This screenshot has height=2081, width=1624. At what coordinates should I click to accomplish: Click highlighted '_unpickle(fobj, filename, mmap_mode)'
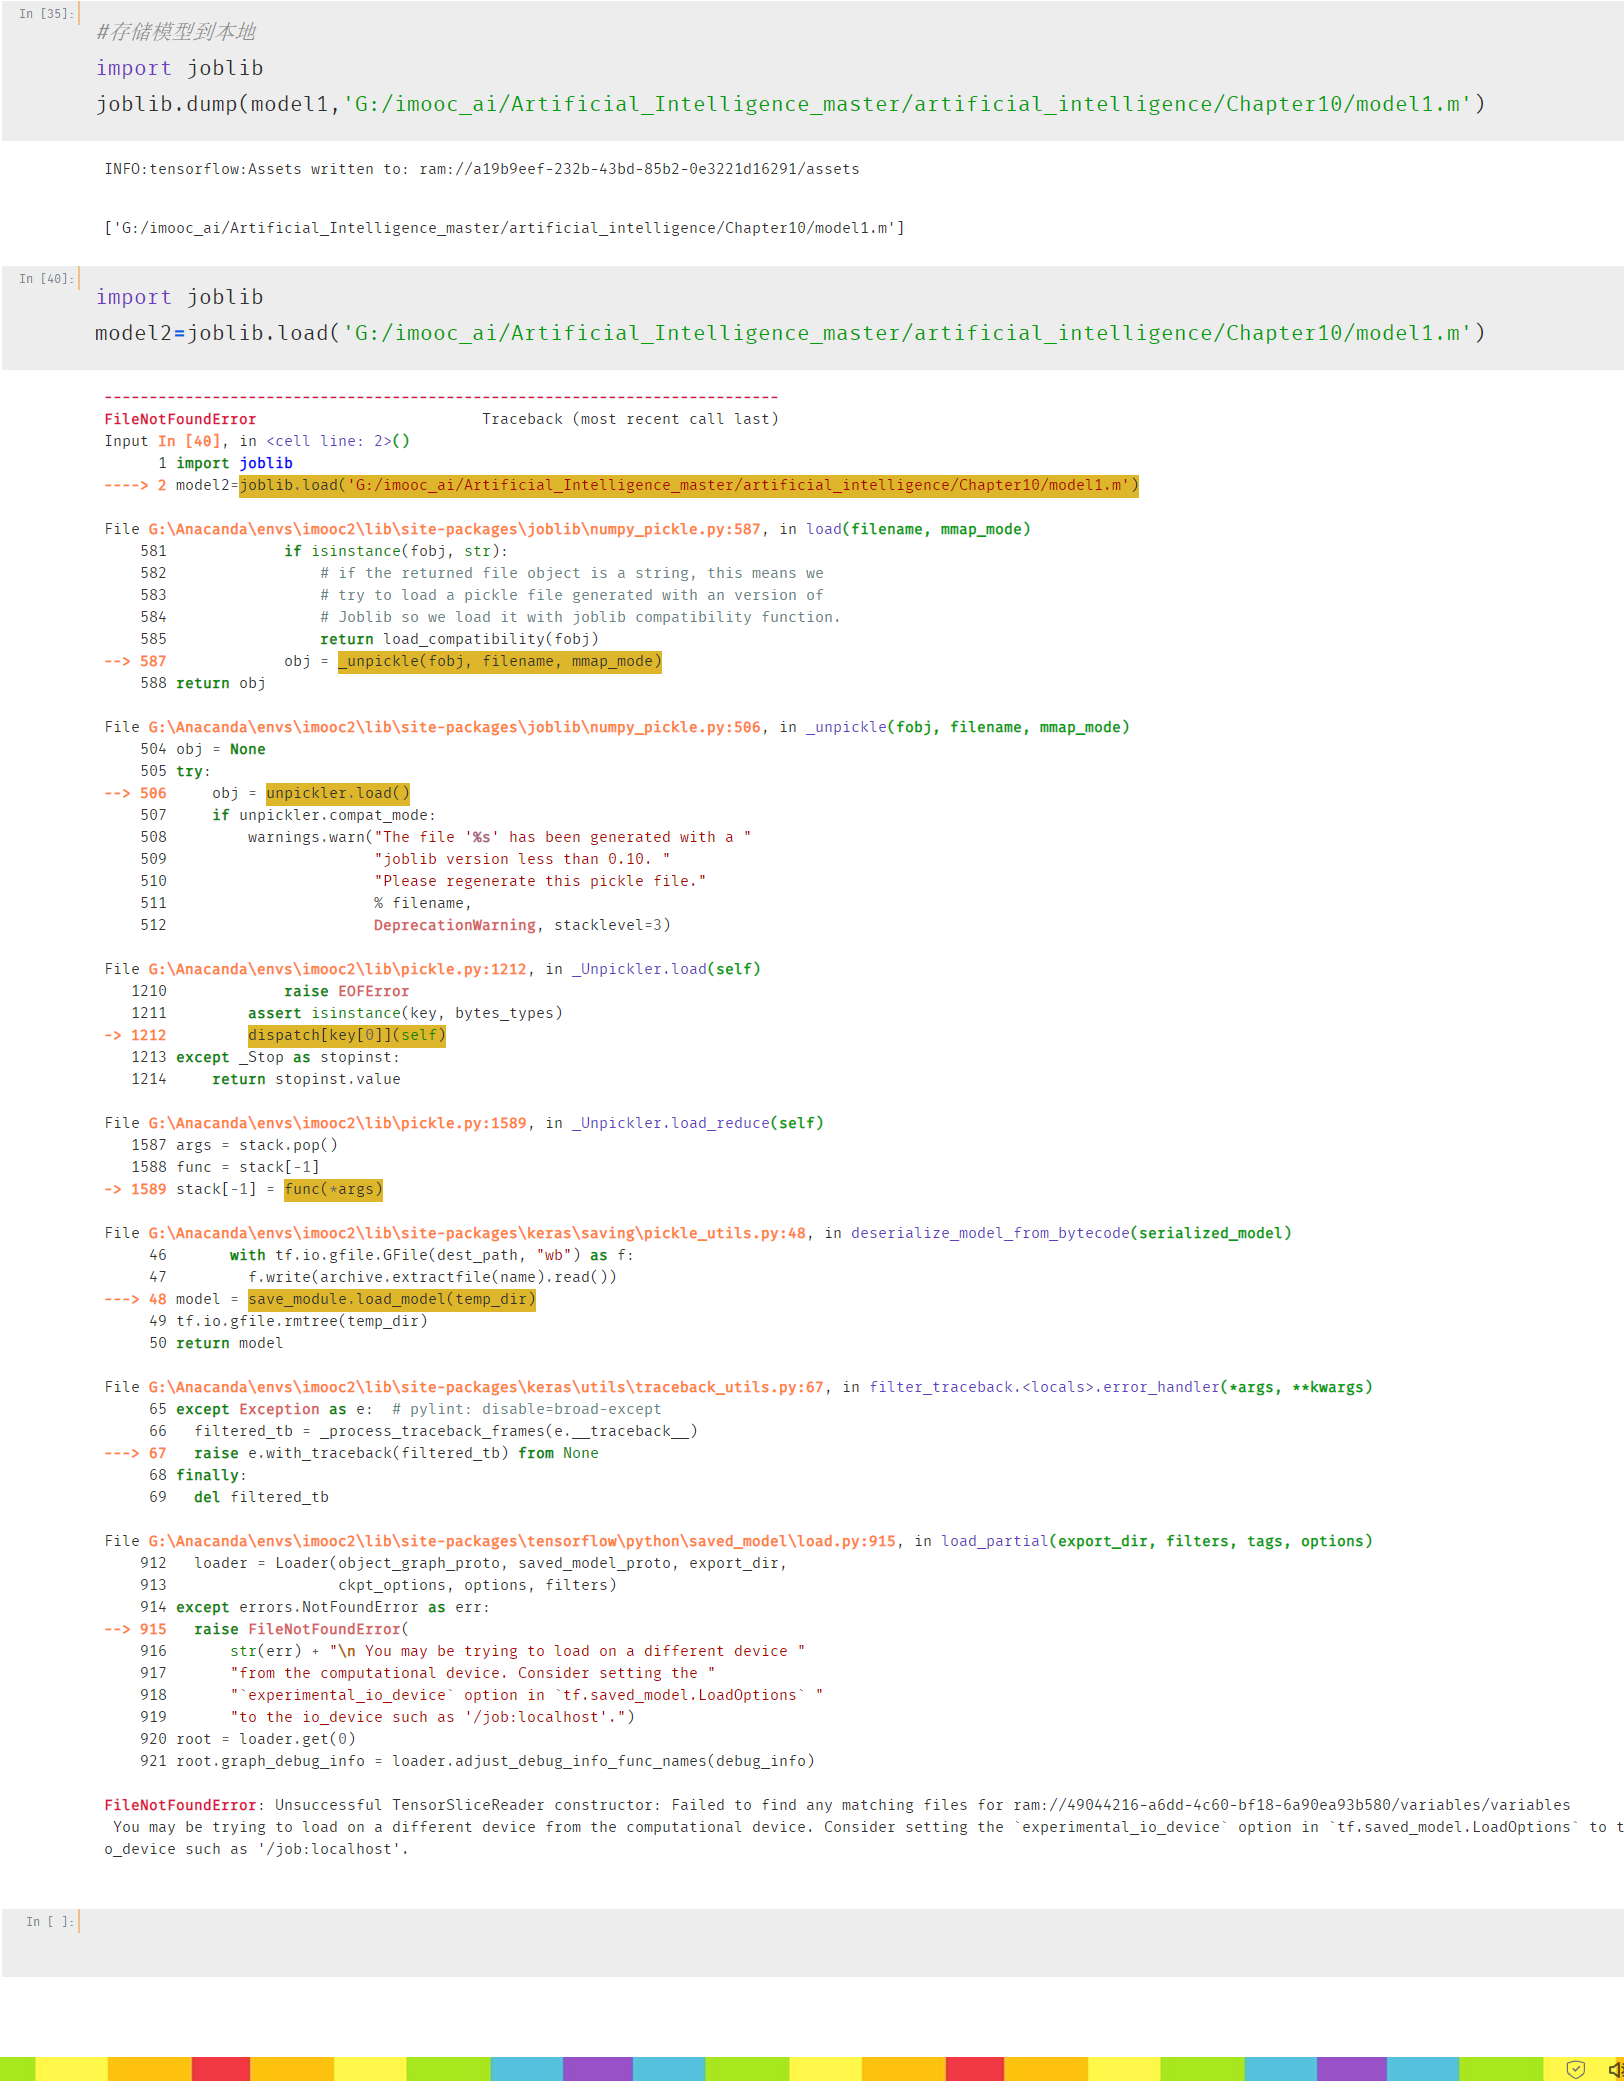point(500,661)
